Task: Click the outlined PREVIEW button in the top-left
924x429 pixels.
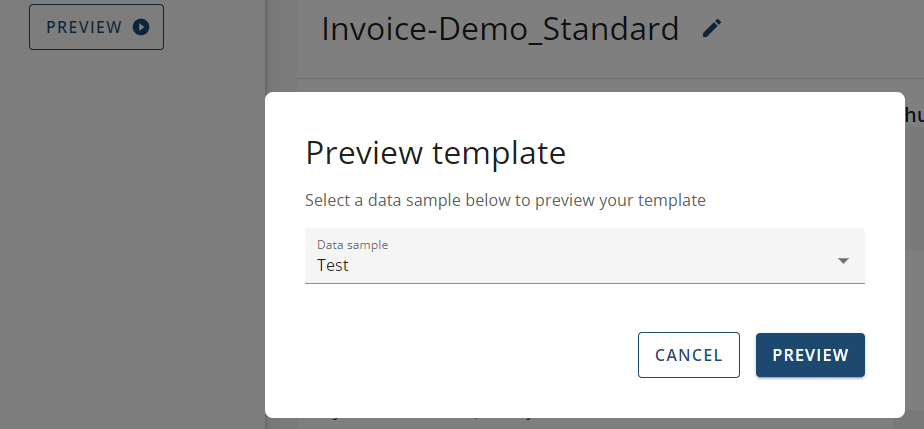Action: tap(96, 27)
